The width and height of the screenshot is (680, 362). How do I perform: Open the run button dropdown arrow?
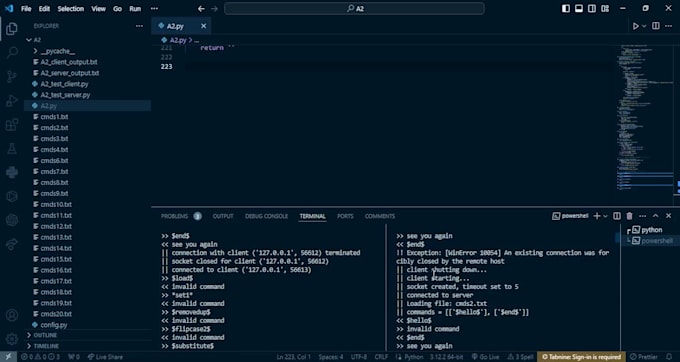click(x=644, y=26)
